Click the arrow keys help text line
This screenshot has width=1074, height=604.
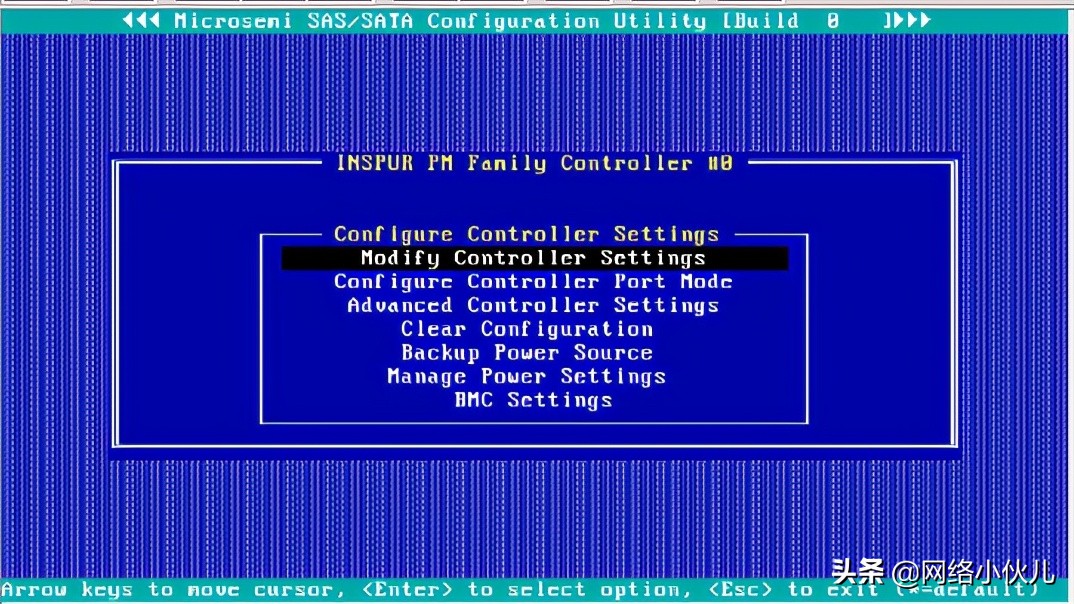521,590
